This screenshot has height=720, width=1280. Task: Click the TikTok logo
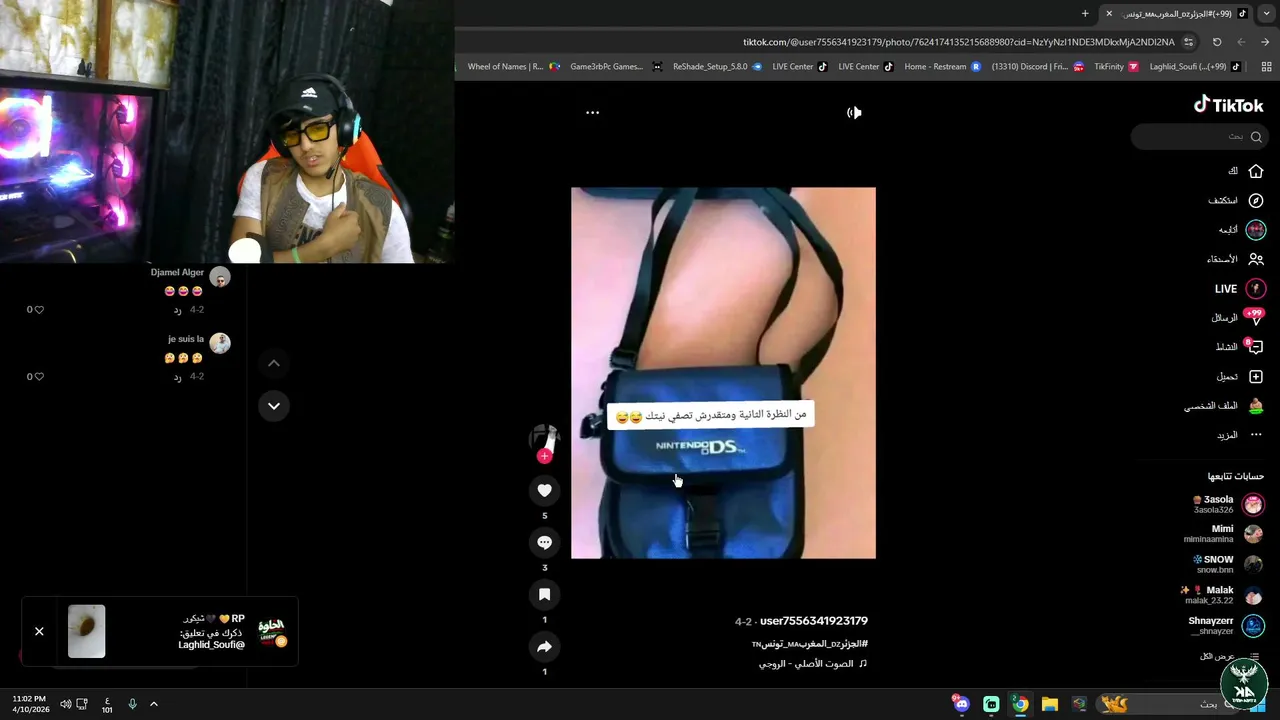click(x=1228, y=105)
